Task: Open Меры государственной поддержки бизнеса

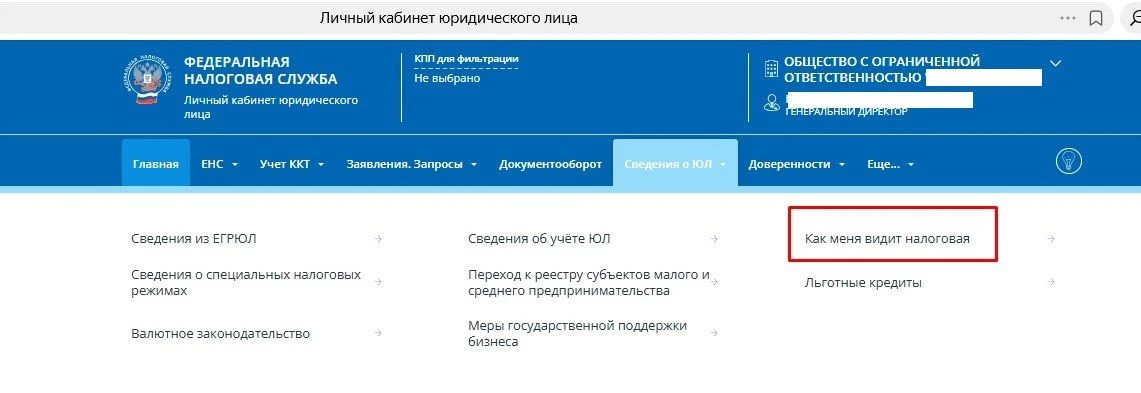Action: 577,333
